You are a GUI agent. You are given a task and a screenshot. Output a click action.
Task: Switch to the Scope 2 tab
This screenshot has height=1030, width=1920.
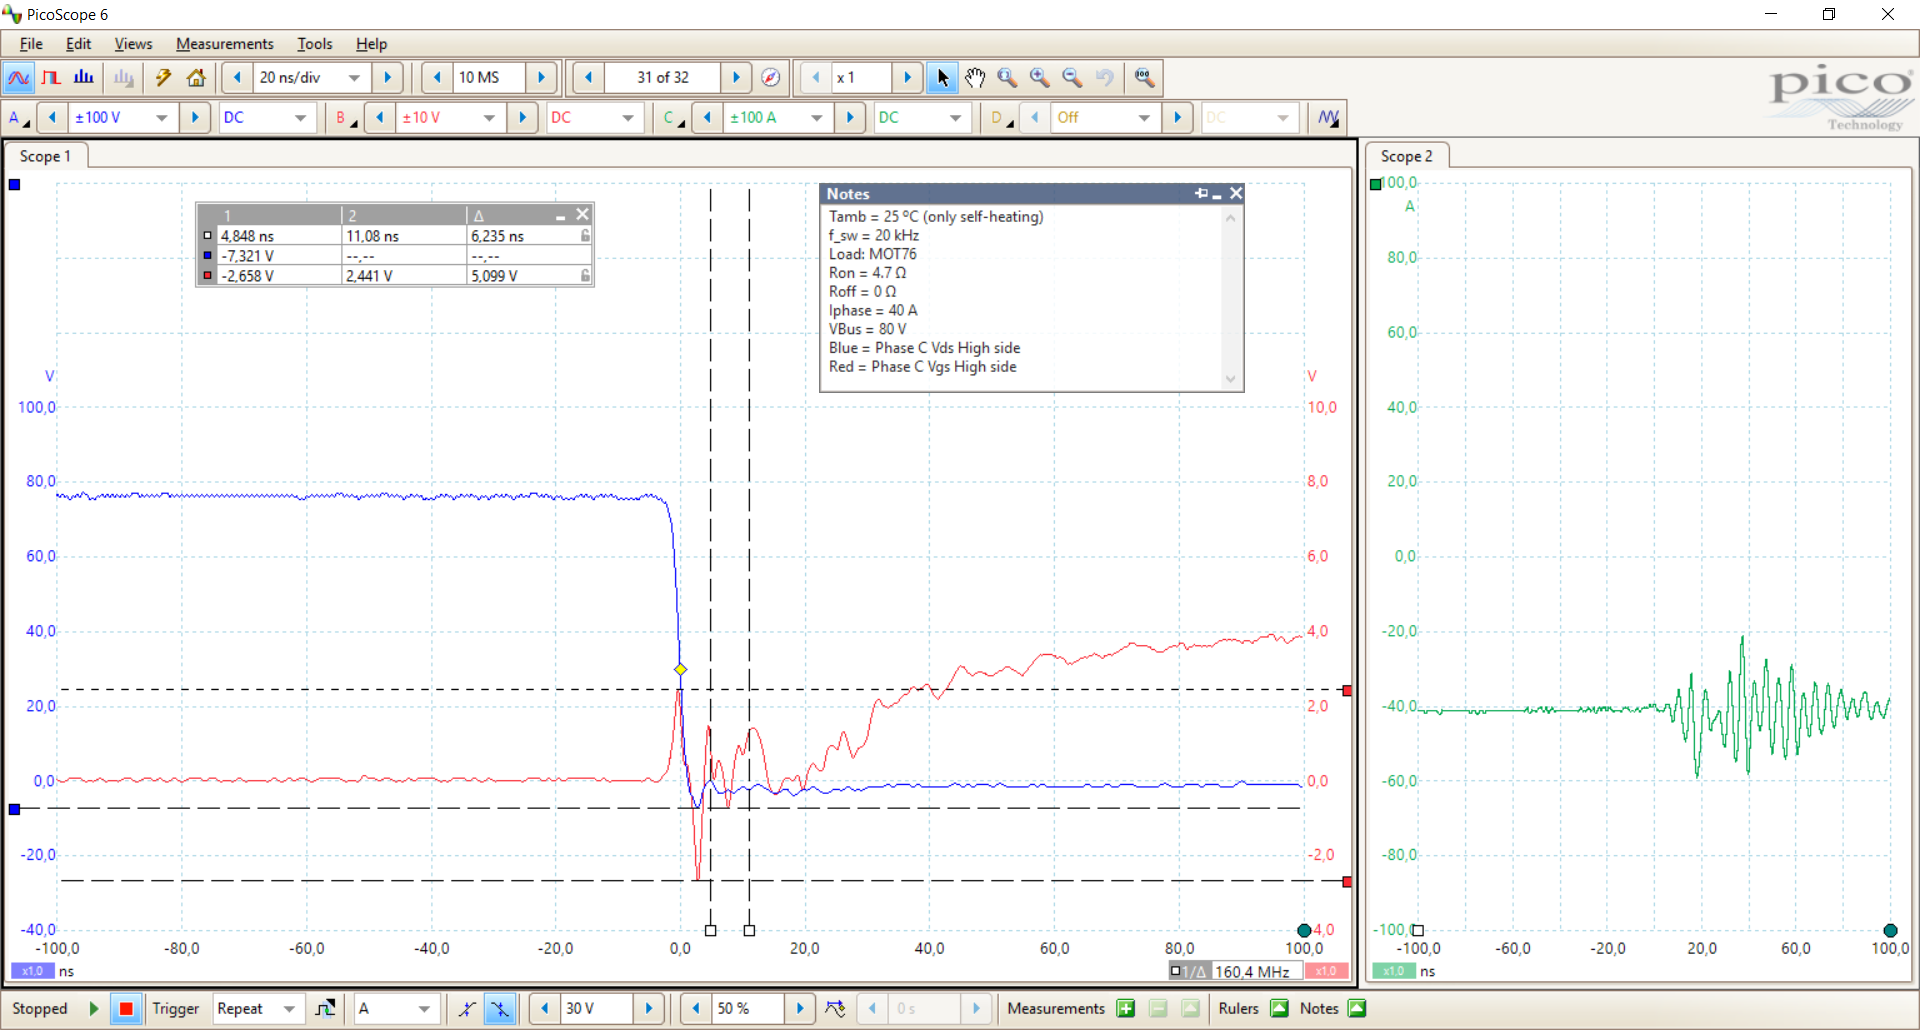pos(1406,156)
